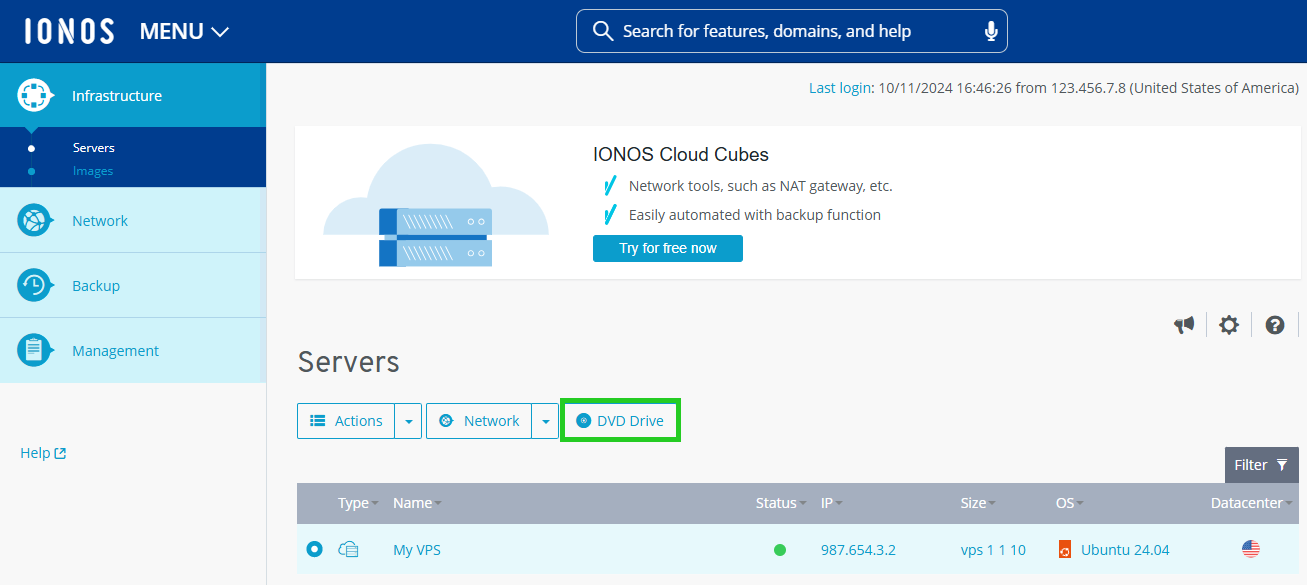Select the My VPS radio button
Viewport: 1307px width, 585px height.
point(315,549)
